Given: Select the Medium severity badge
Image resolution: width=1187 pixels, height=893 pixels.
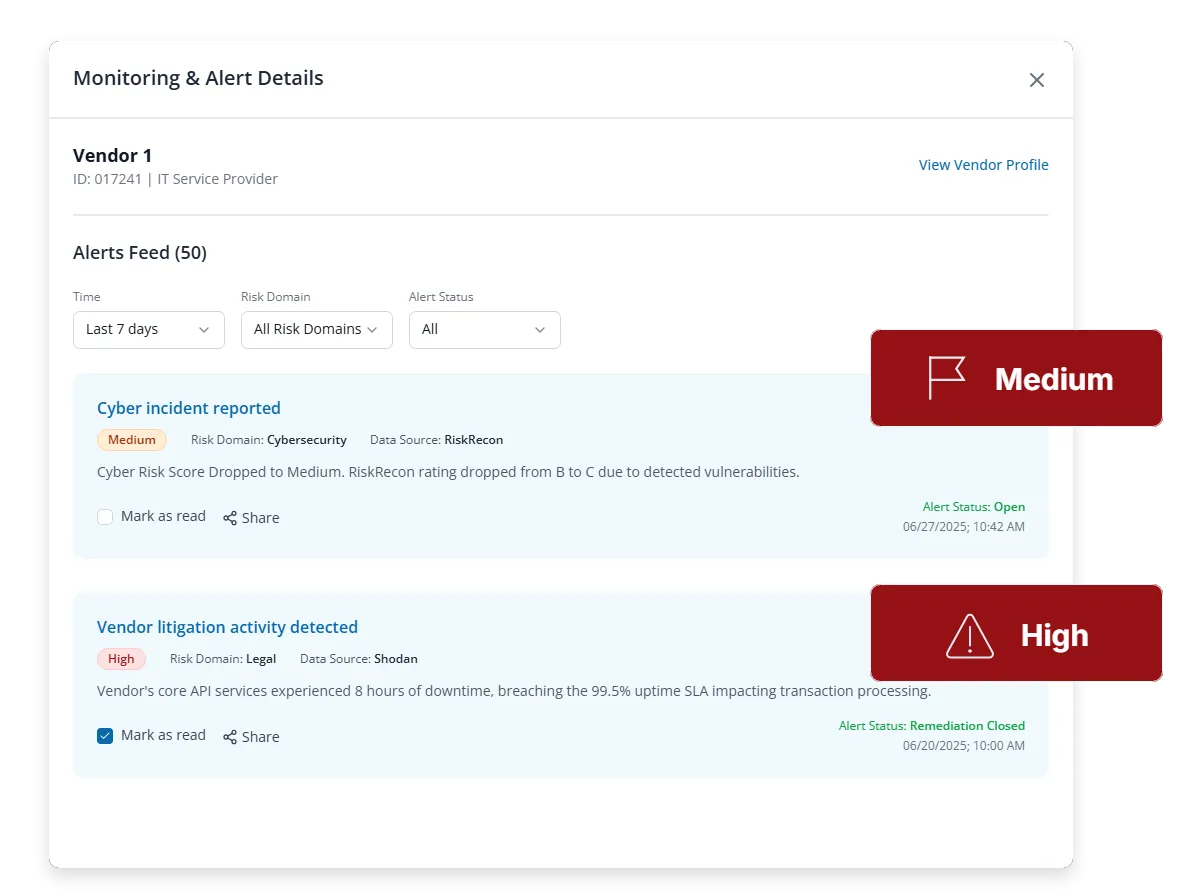Looking at the screenshot, I should (132, 440).
